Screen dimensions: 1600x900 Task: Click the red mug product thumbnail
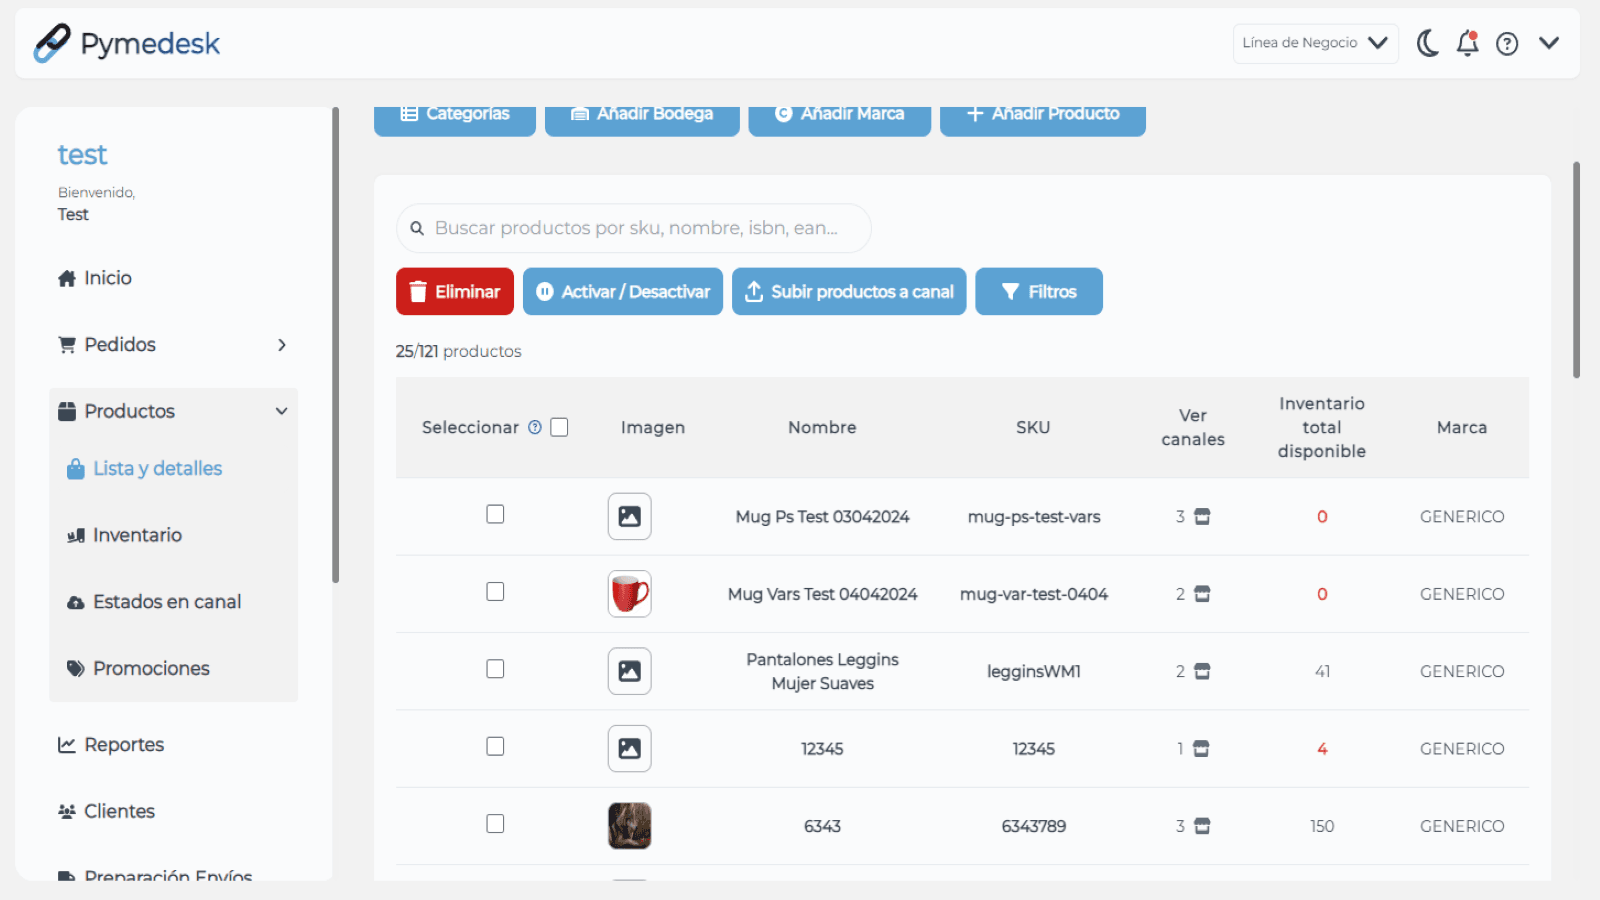[629, 593]
